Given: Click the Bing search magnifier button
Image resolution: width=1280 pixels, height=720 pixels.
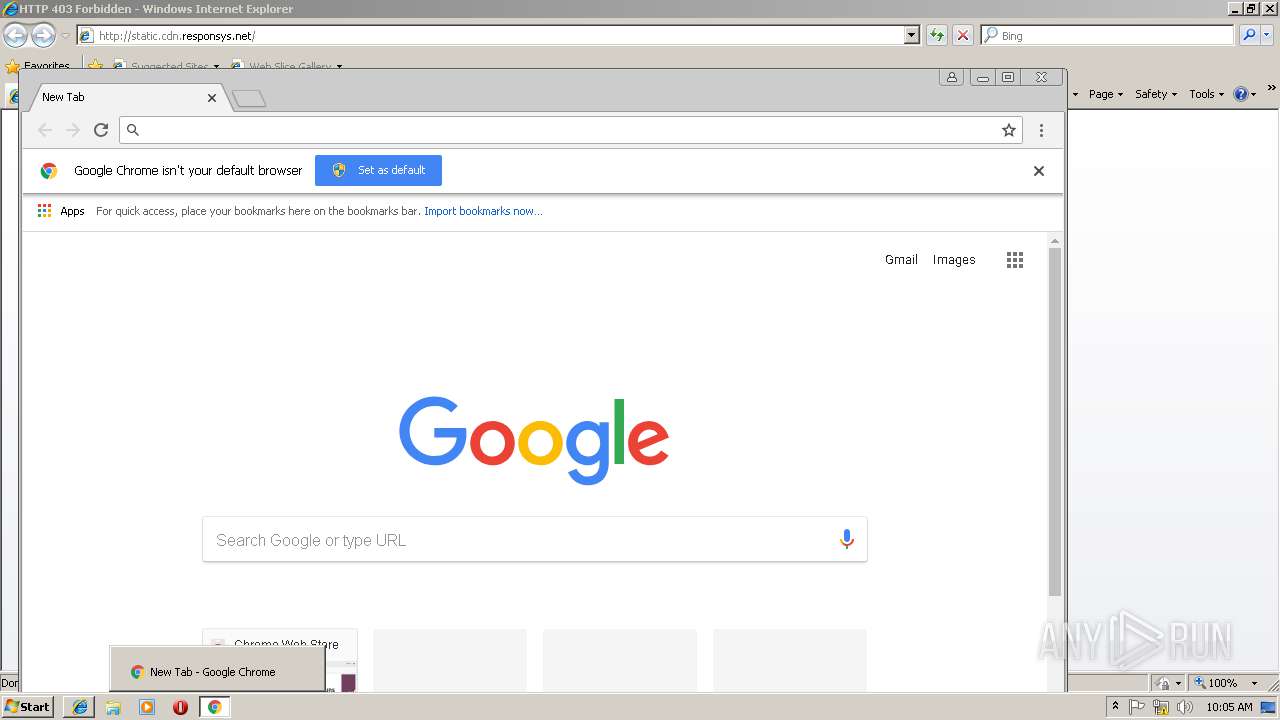Looking at the screenshot, I should (1249, 35).
